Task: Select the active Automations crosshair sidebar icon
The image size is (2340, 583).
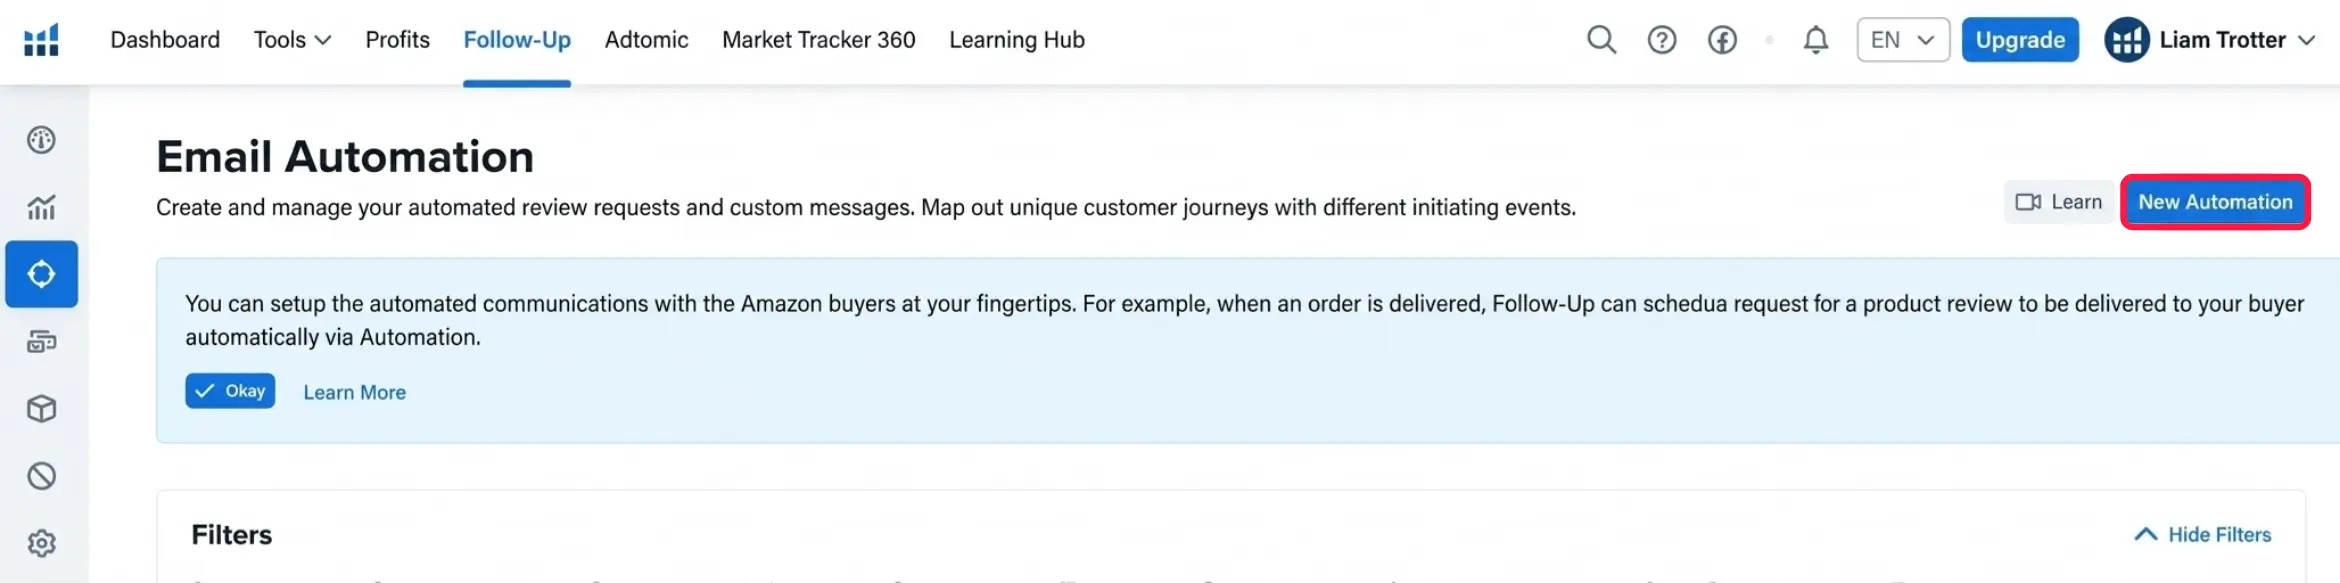Action: tap(41, 273)
